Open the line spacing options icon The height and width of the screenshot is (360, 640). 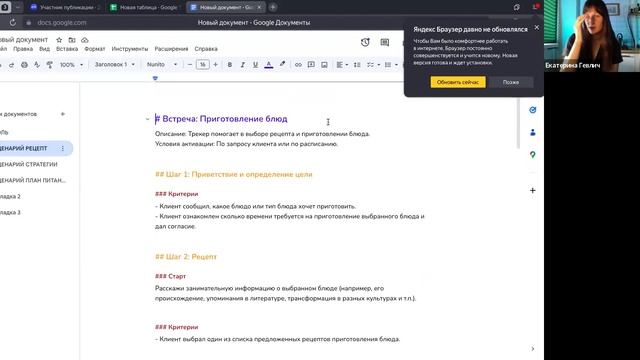357,64
